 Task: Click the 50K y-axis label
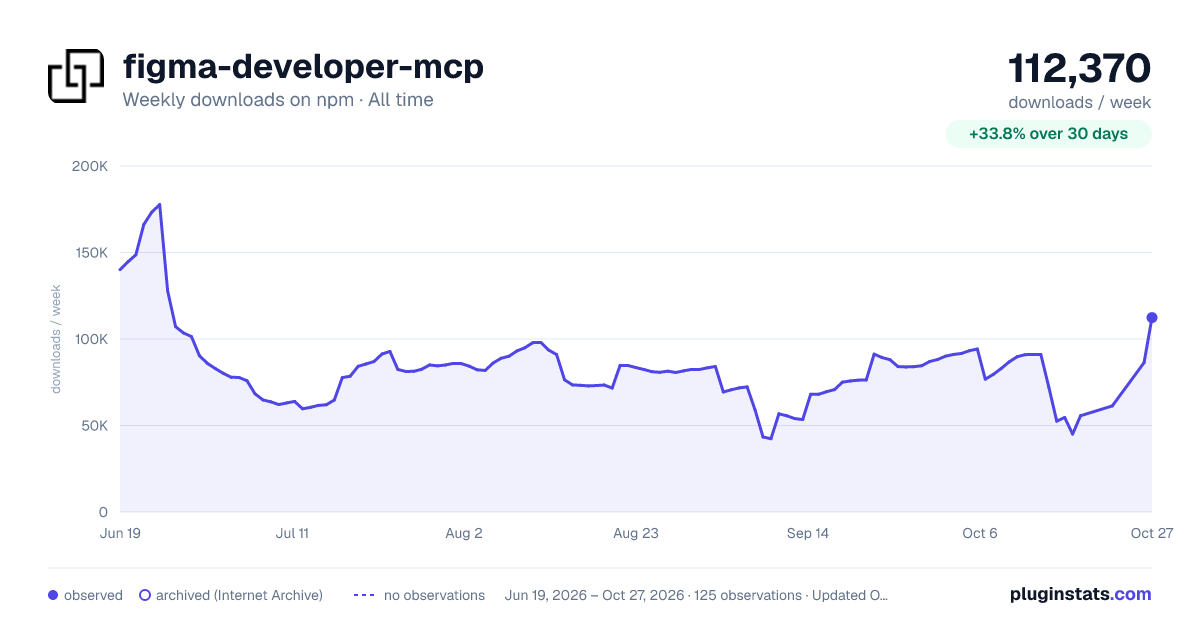(x=95, y=426)
